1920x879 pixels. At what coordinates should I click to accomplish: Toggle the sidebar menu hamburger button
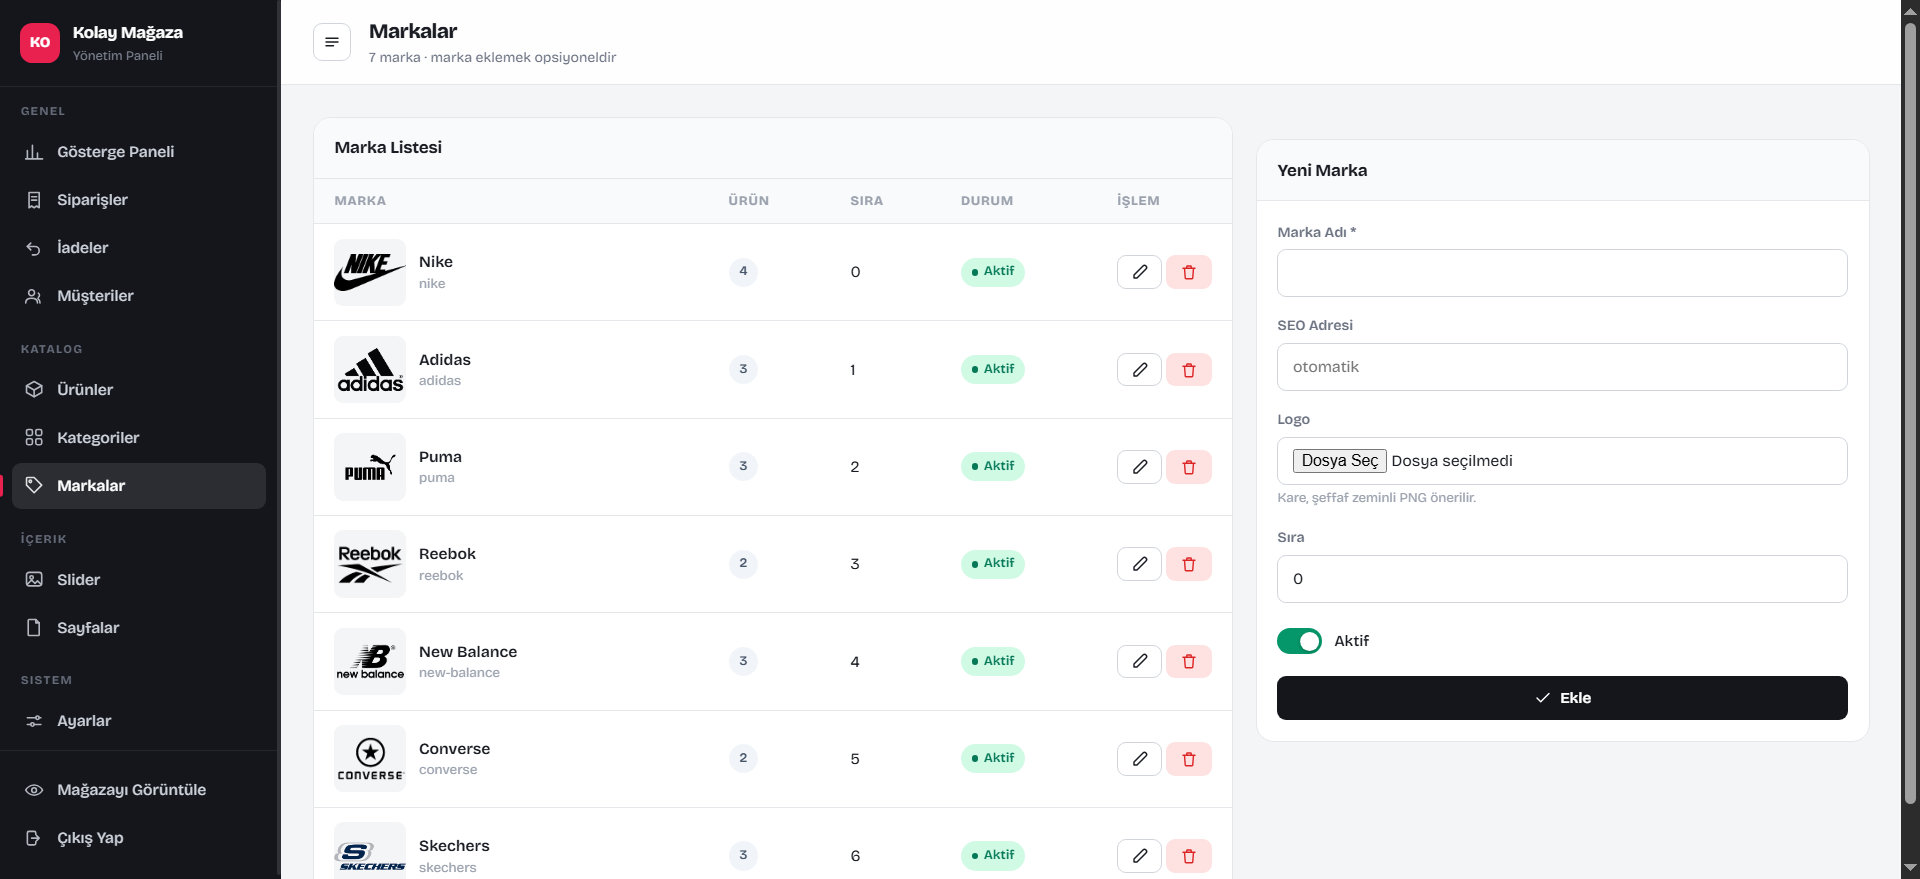pyautogui.click(x=332, y=42)
